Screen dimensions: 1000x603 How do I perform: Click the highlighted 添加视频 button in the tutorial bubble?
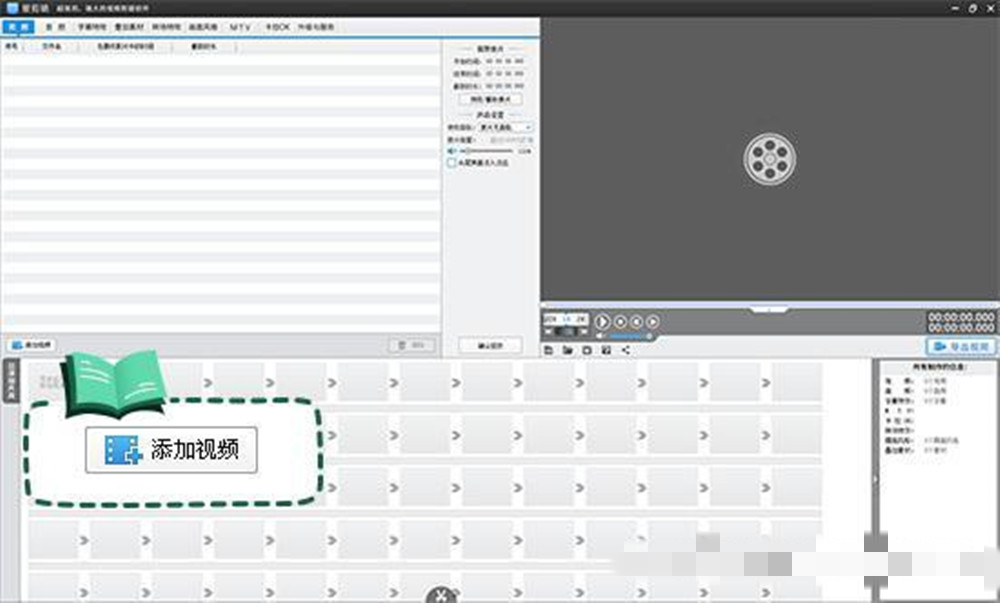pos(171,450)
